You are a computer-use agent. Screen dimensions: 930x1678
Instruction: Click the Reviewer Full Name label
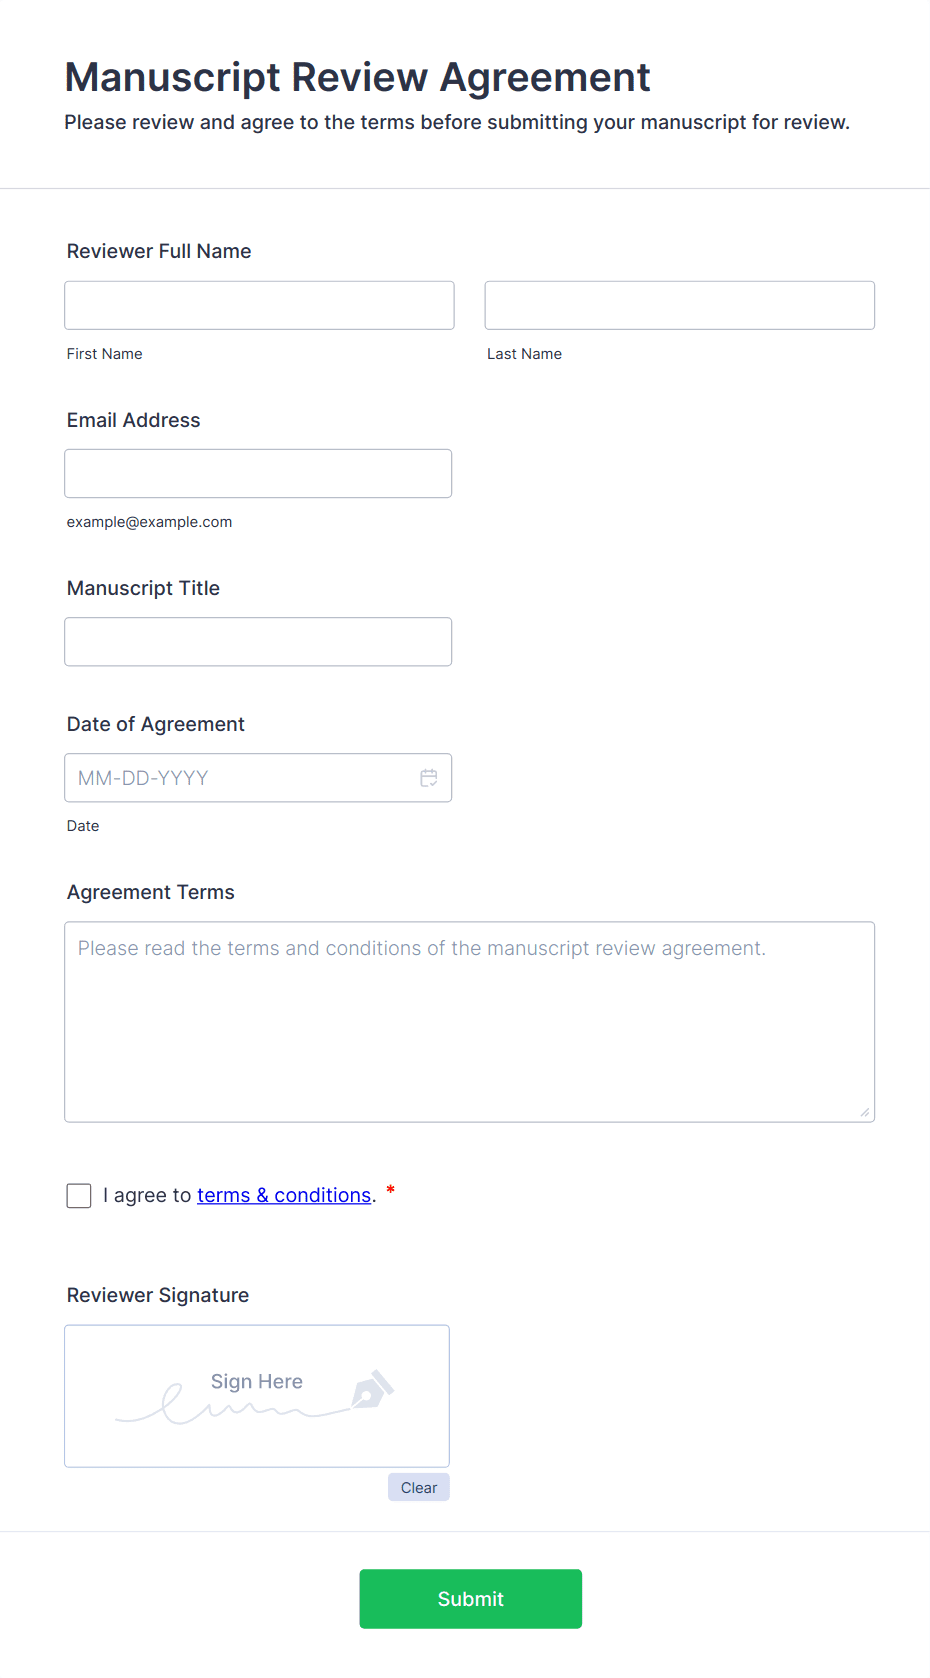tap(159, 252)
